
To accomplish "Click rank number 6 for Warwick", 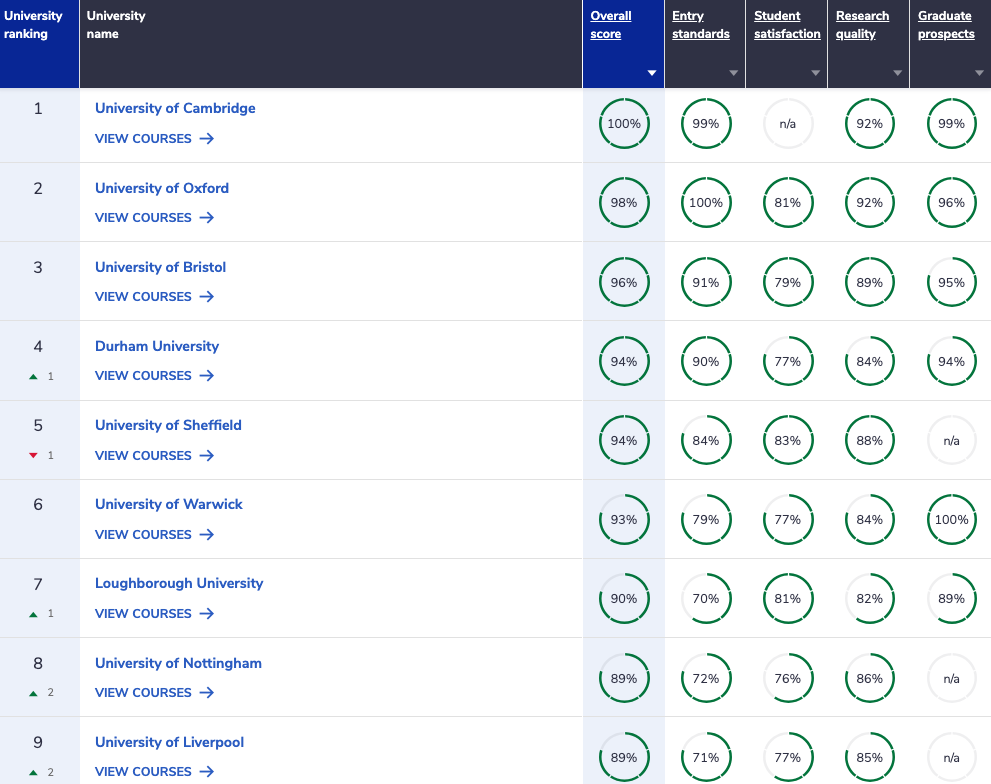I will (x=38, y=504).
